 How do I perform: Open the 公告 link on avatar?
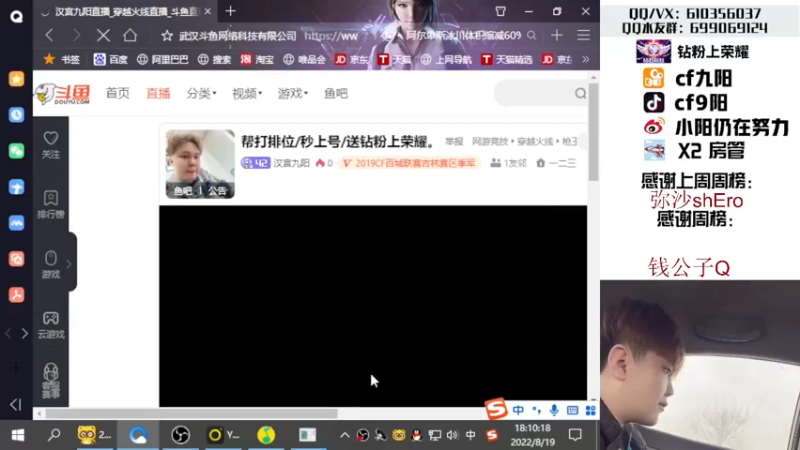coord(217,191)
